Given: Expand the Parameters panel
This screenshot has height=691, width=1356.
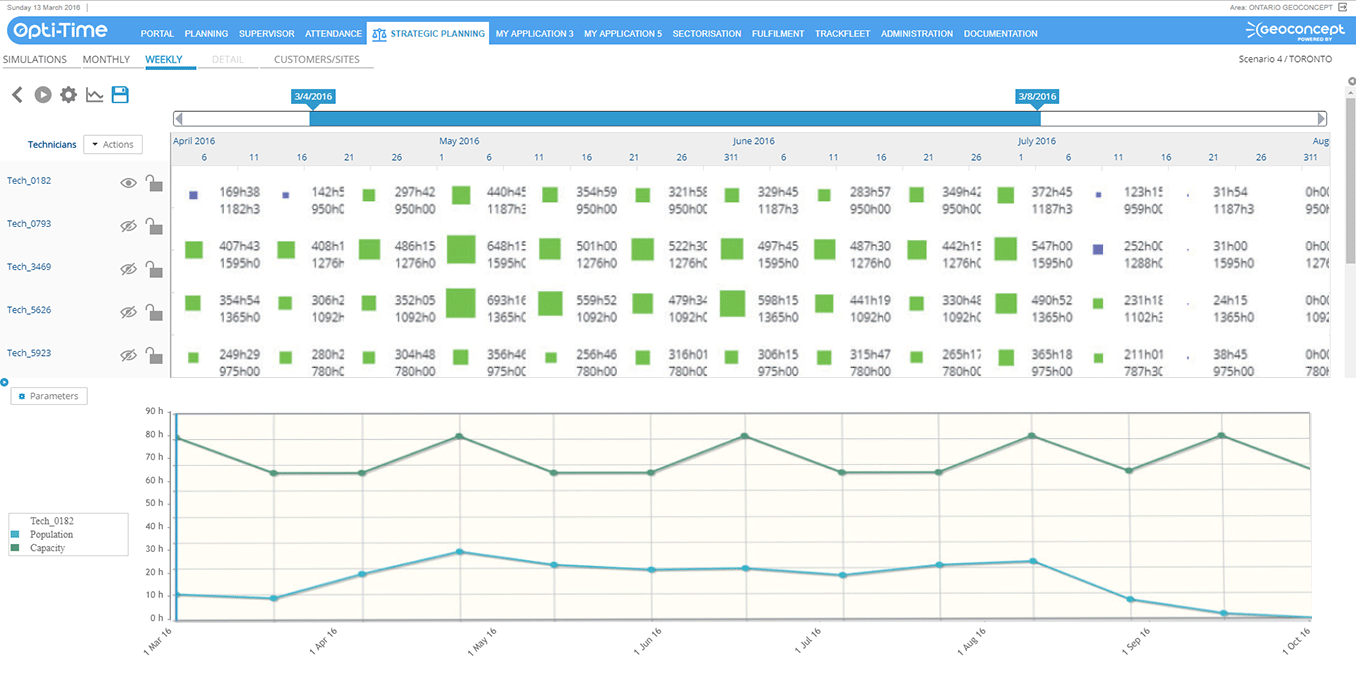Looking at the screenshot, I should [x=48, y=396].
